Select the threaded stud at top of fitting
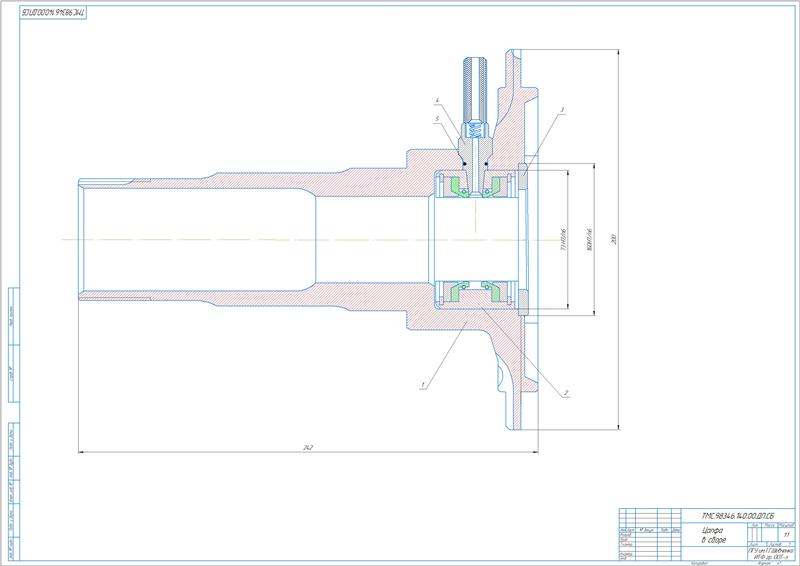This screenshot has height=566, width=800. click(x=475, y=89)
